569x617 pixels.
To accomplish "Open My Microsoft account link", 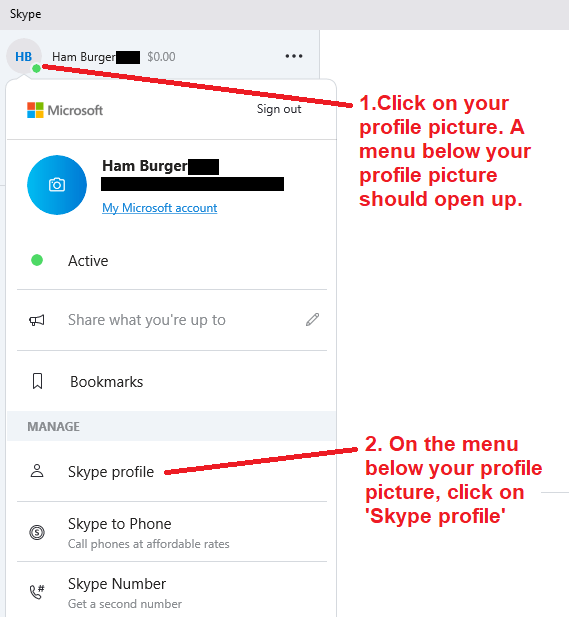I will [159, 208].
